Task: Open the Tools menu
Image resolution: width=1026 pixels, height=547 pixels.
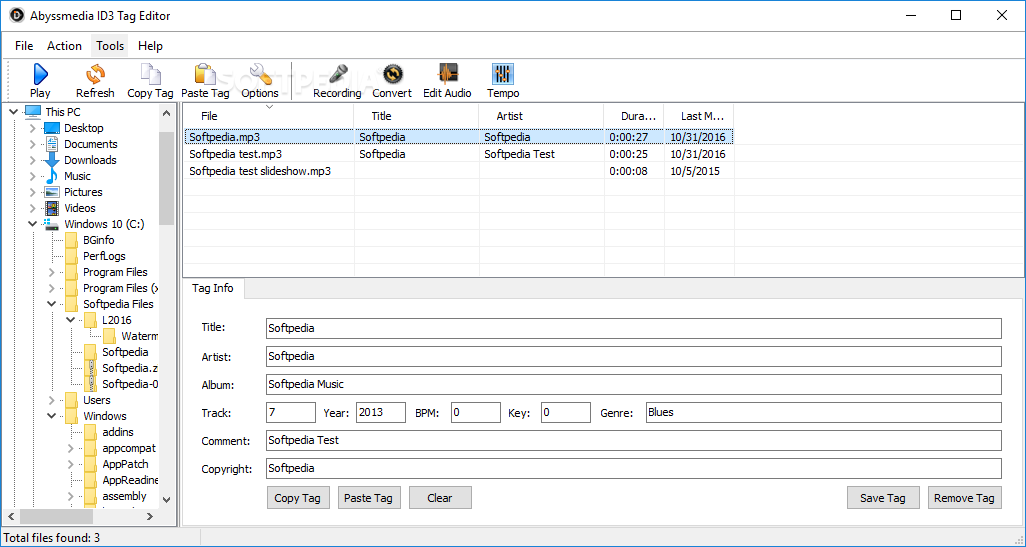Action: click(110, 46)
